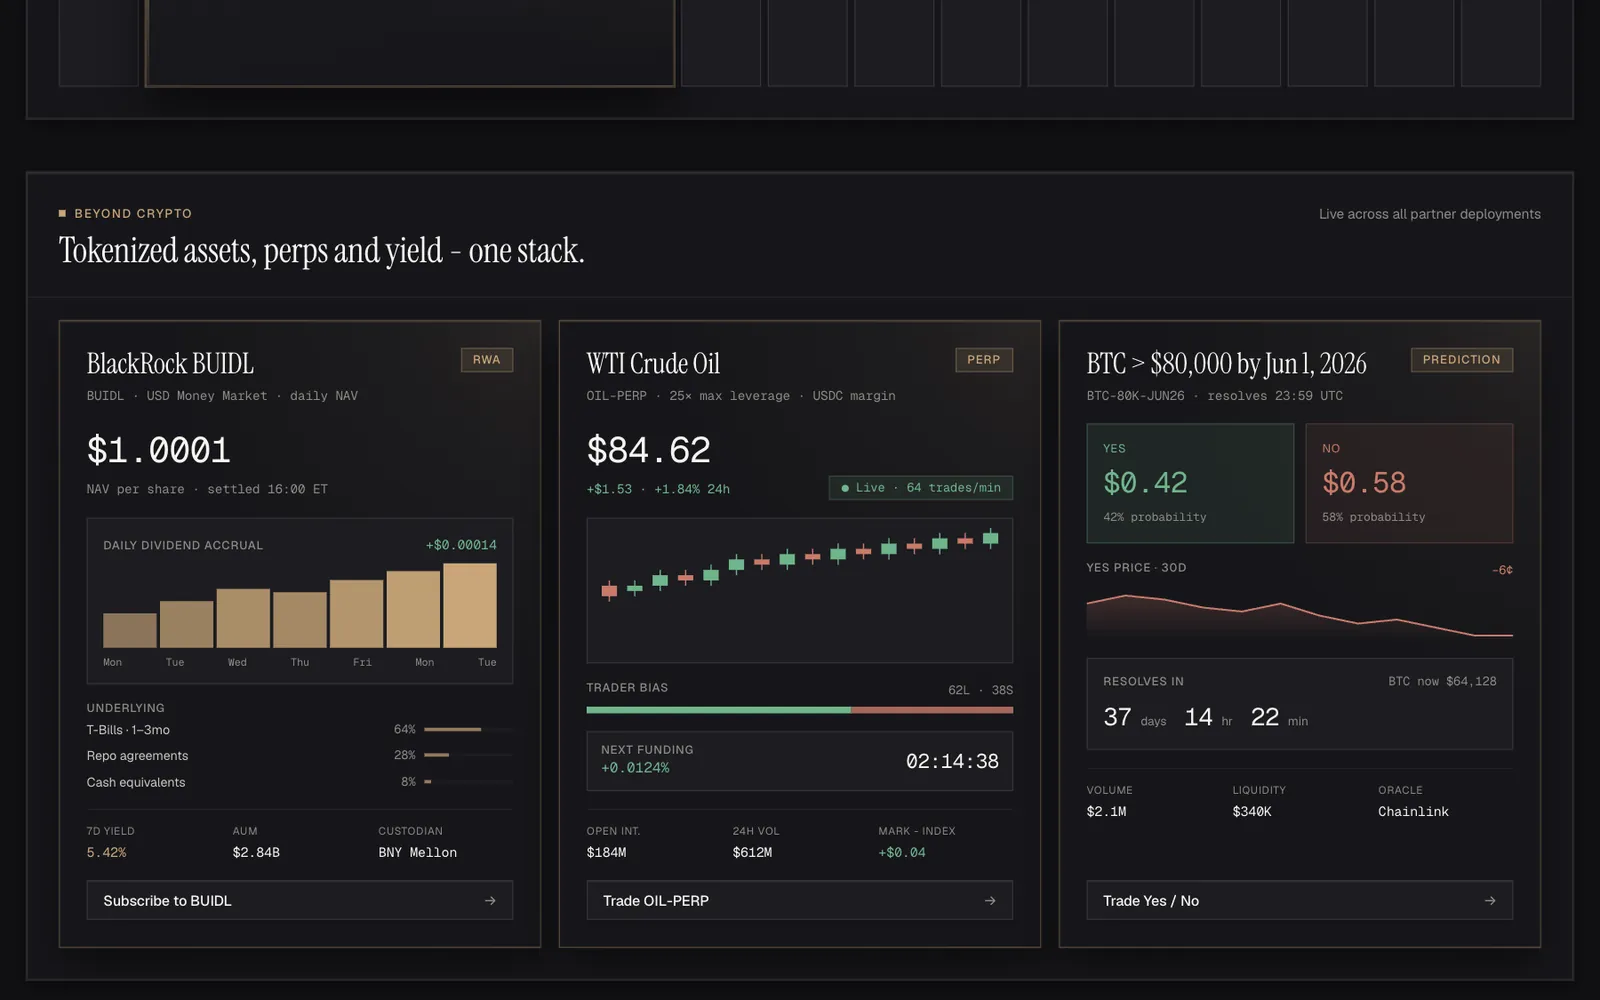This screenshot has width=1600, height=1000.
Task: Click the RWA badge on BlackRock BUIDL
Action: pyautogui.click(x=487, y=360)
